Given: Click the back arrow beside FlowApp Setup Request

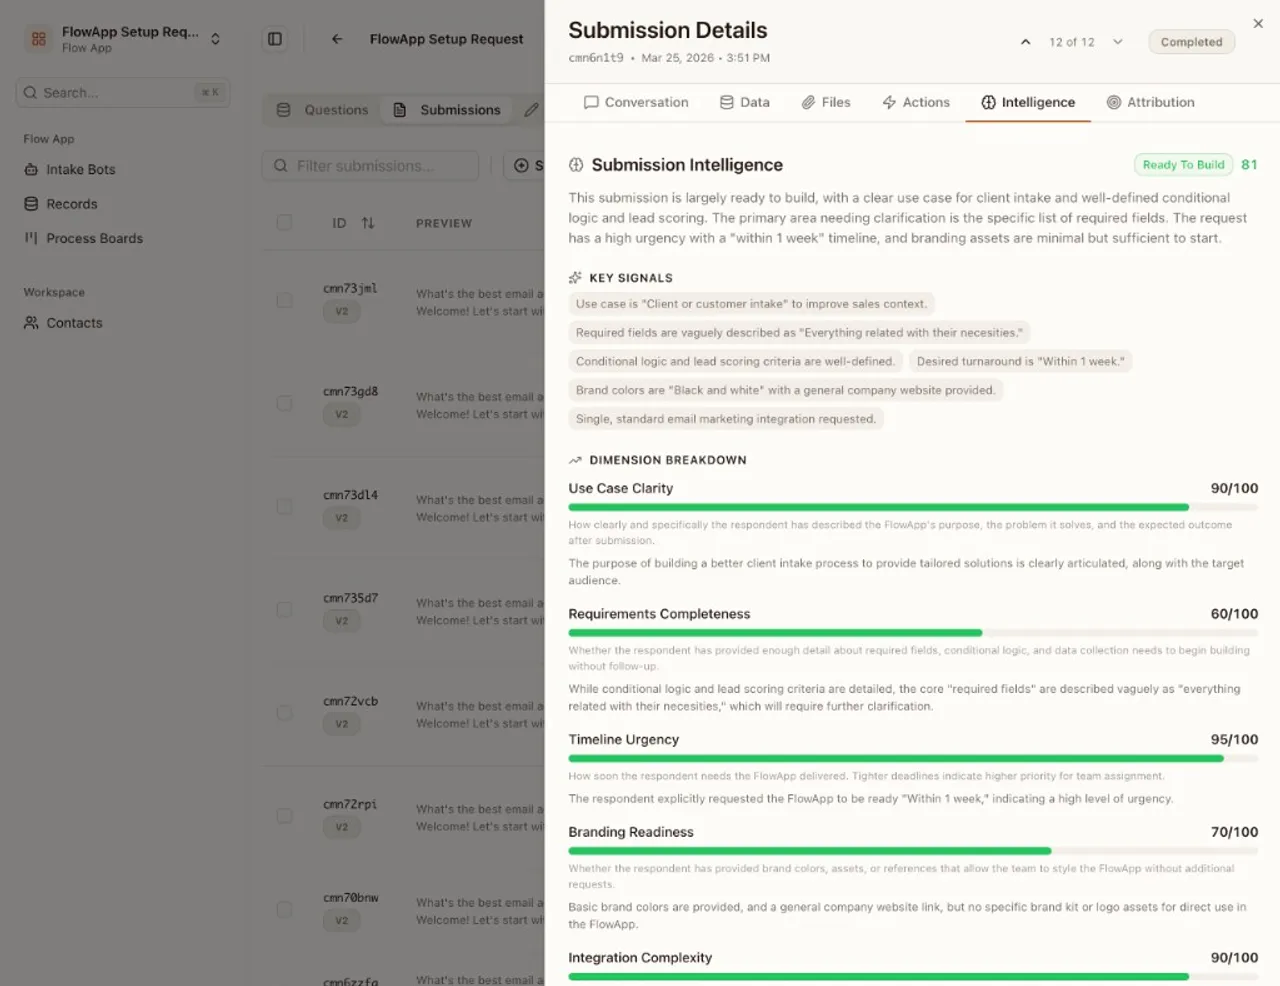Looking at the screenshot, I should tap(336, 39).
